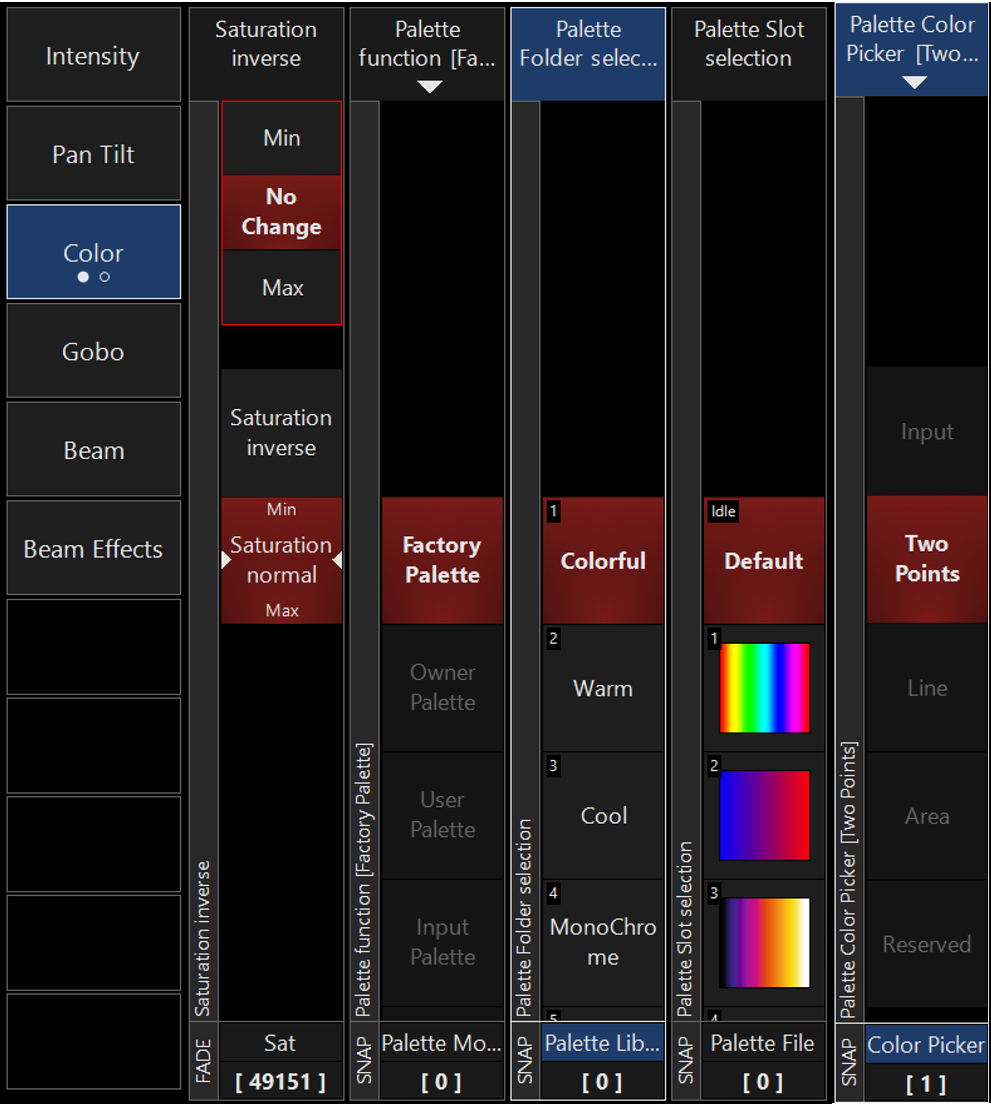This screenshot has width=991, height=1104.
Task: Select the Color feature group
Action: (94, 253)
